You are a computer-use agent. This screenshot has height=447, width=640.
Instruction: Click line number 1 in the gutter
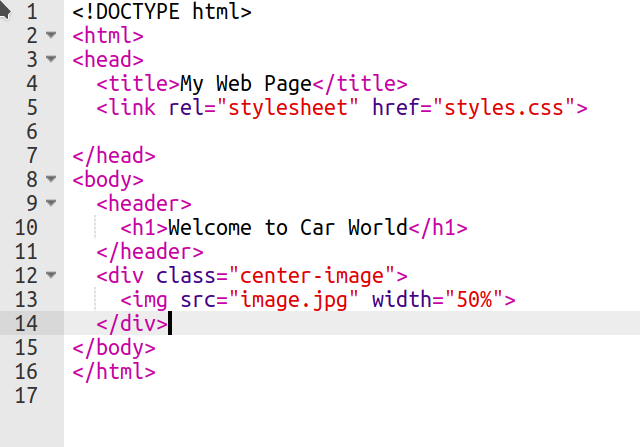pyautogui.click(x=32, y=12)
